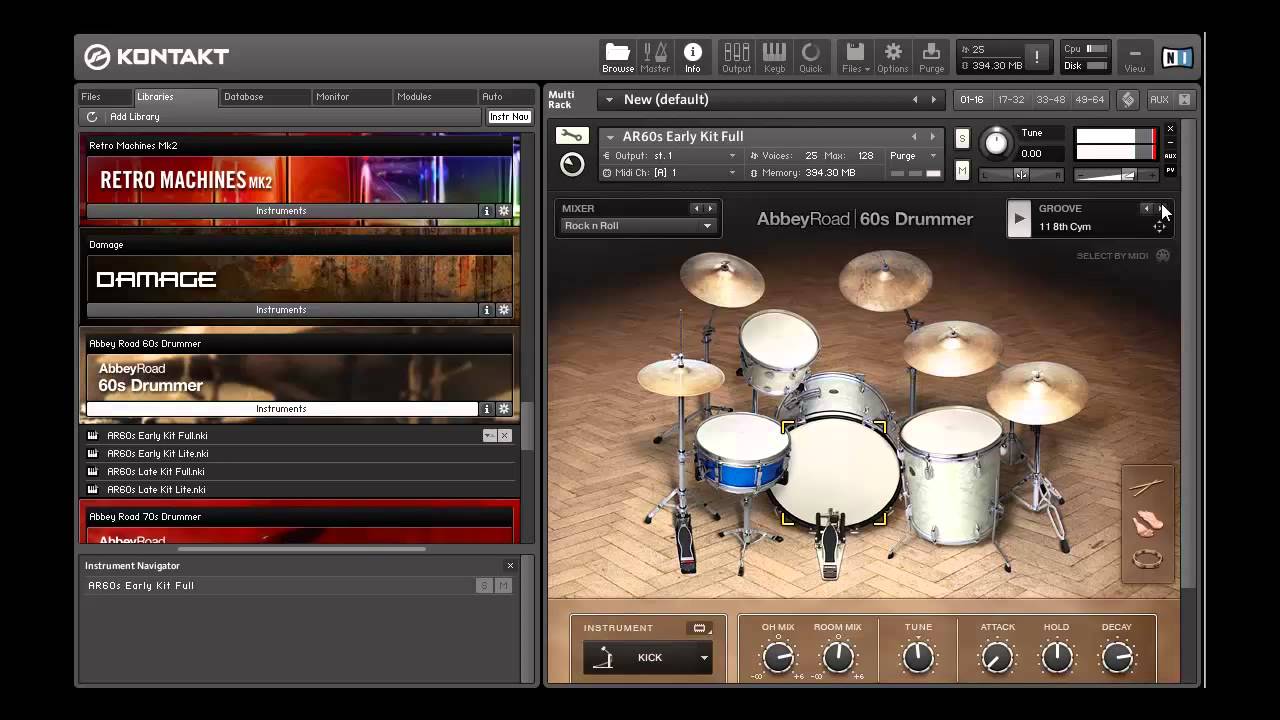This screenshot has width=1280, height=720.
Task: Open Retro Machines Mk2 gear settings
Action: (504, 211)
